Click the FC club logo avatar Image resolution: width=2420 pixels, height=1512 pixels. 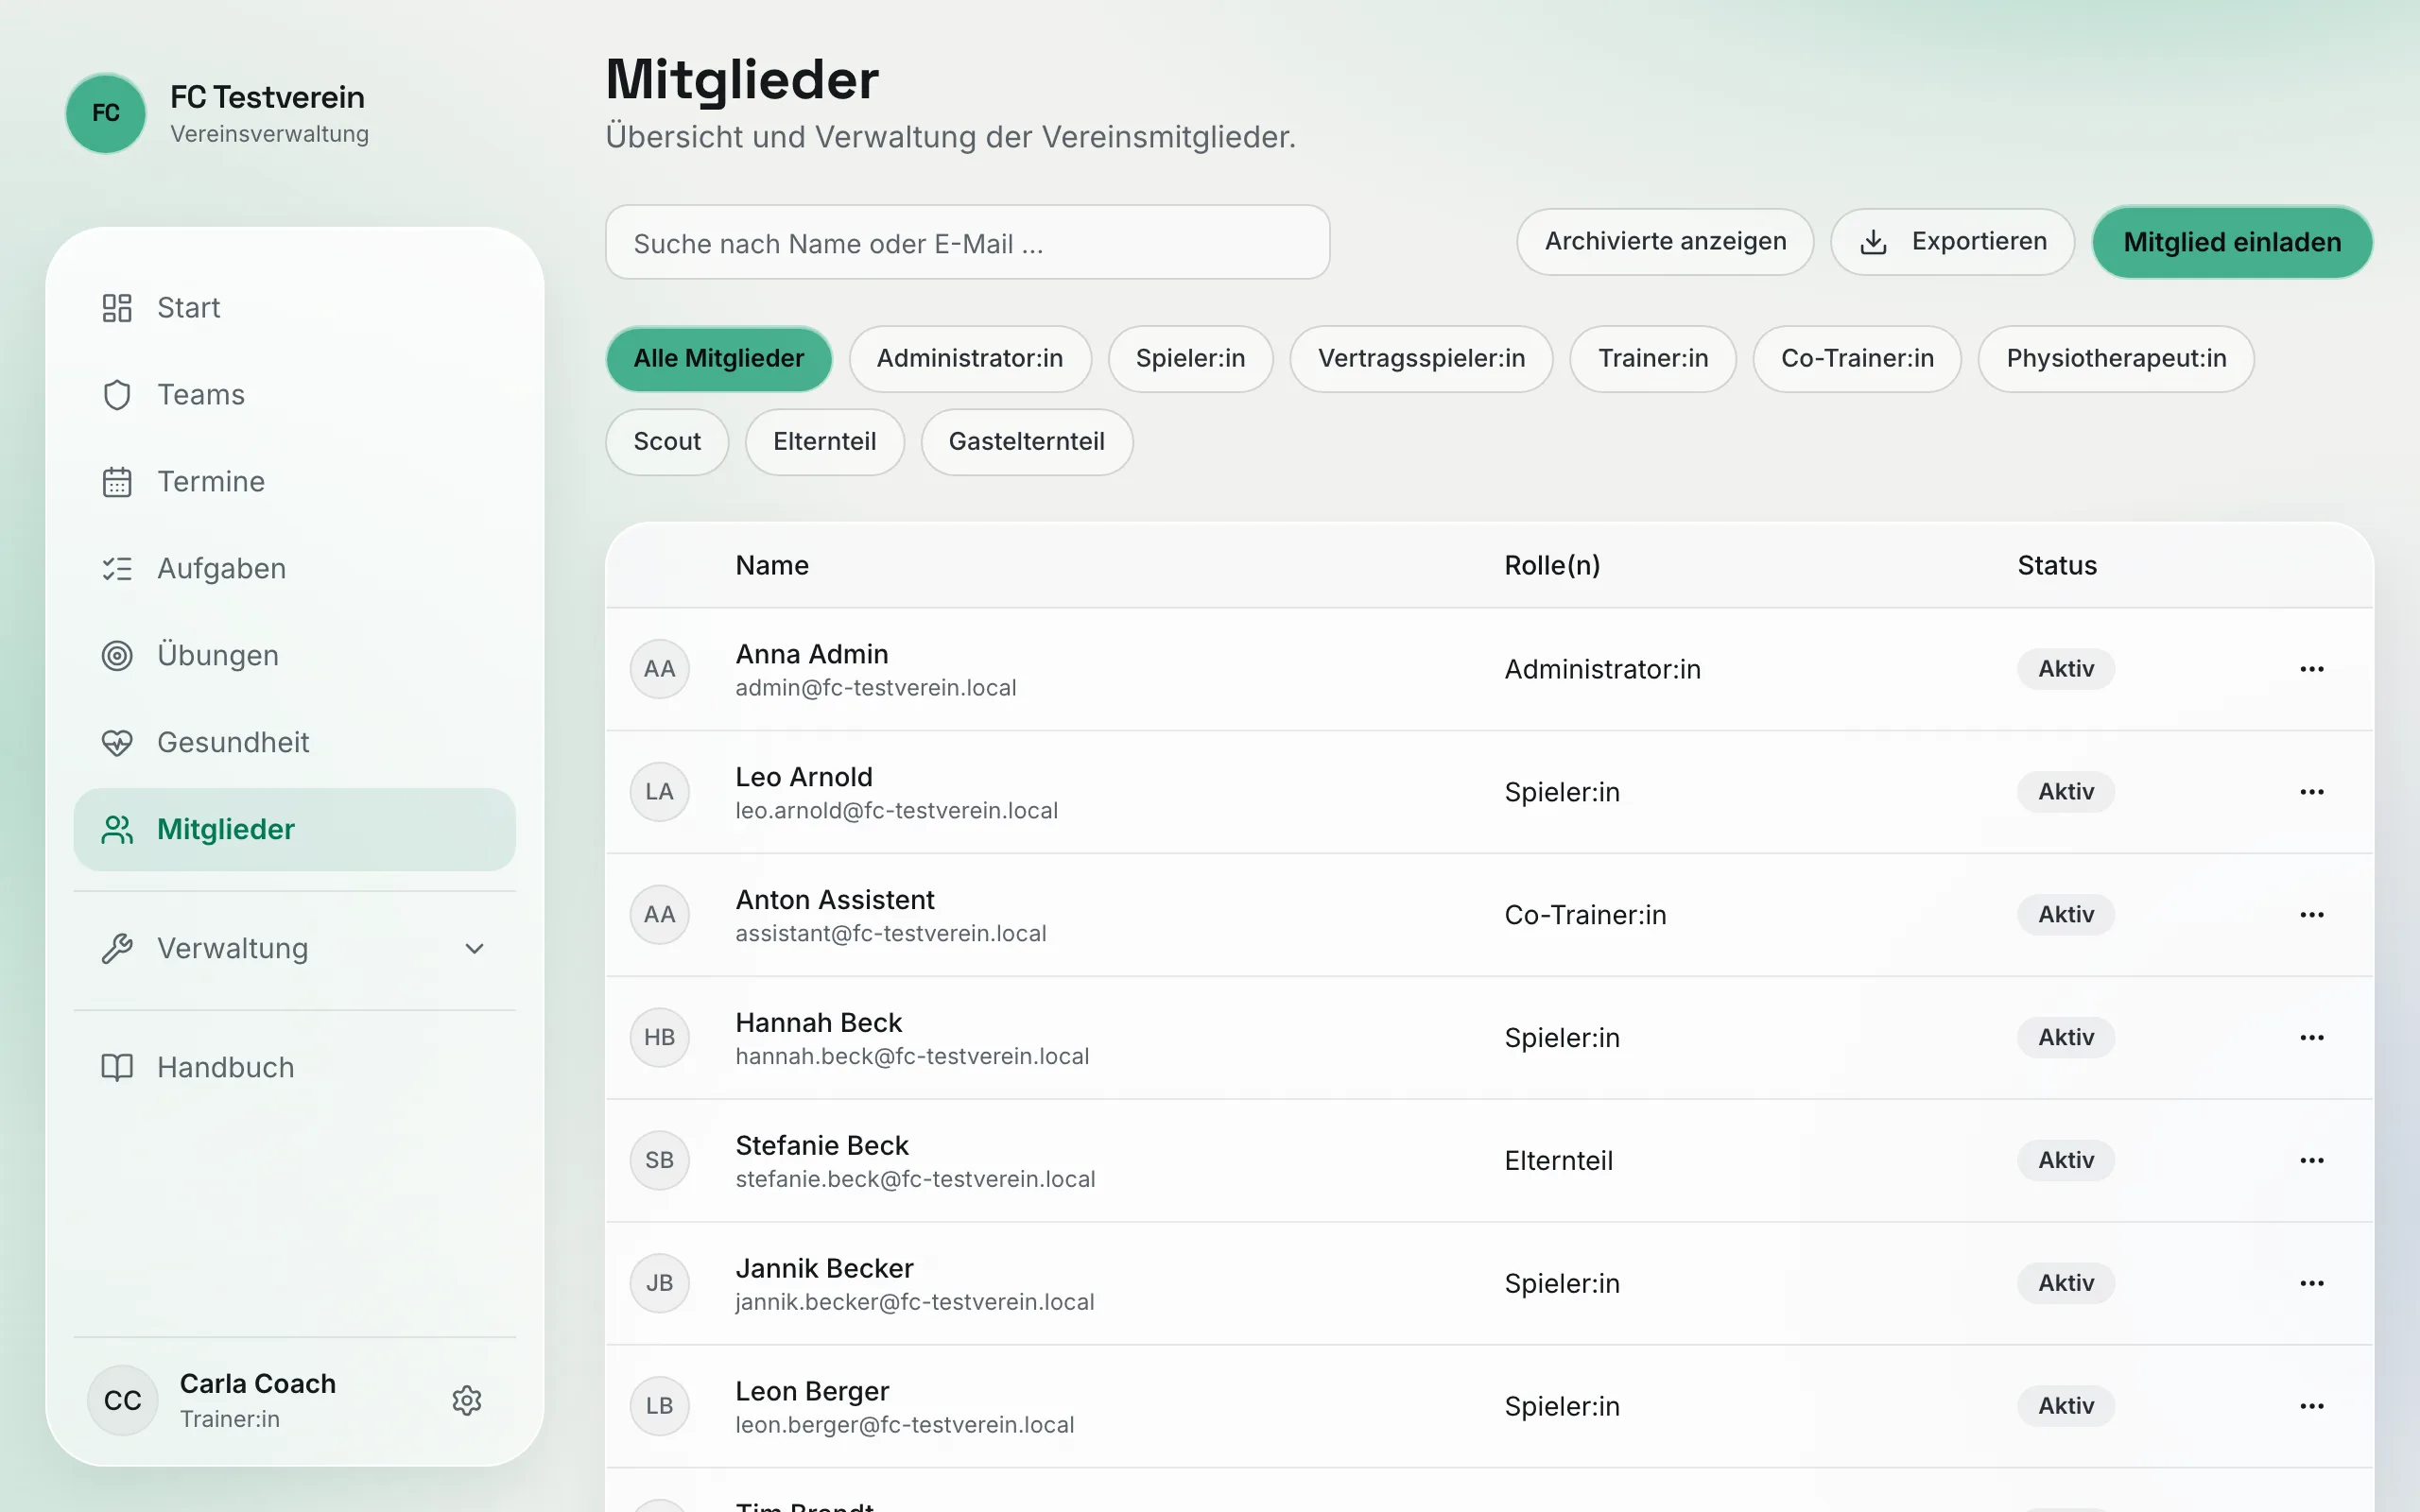click(x=106, y=113)
